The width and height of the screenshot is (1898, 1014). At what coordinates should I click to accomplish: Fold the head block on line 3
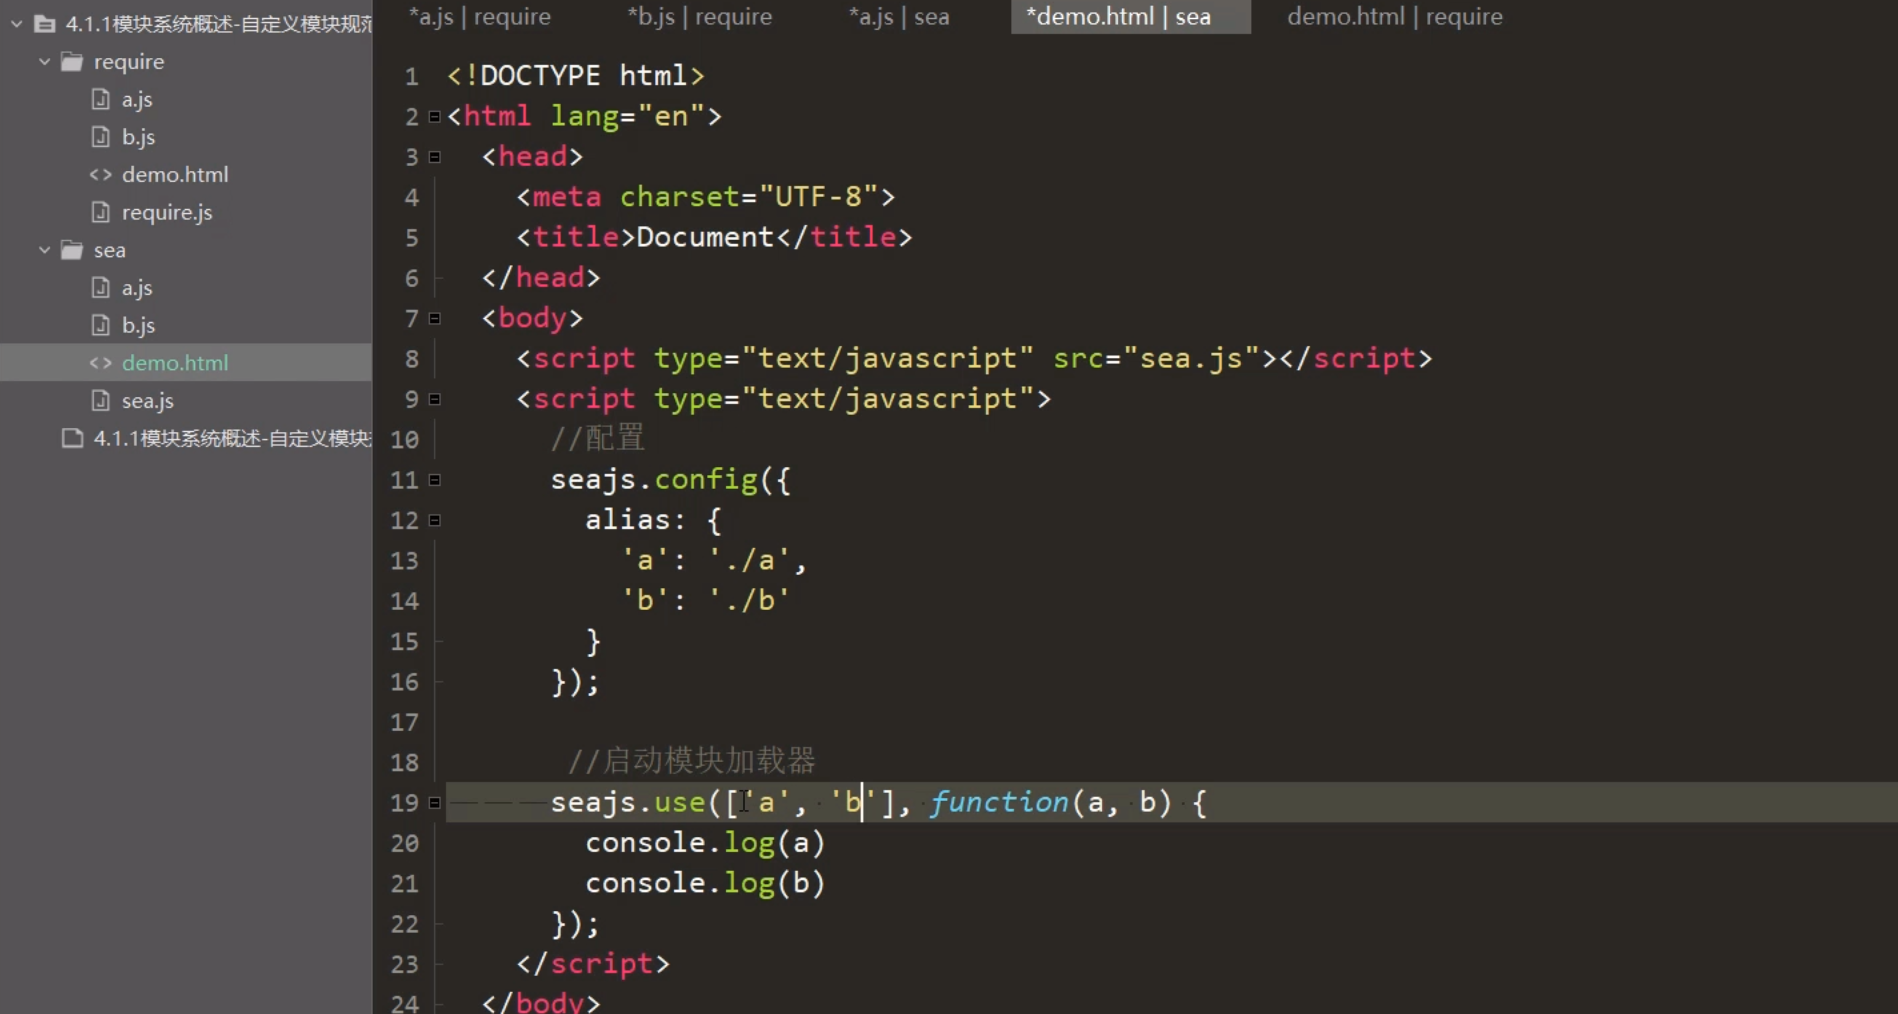coord(434,157)
